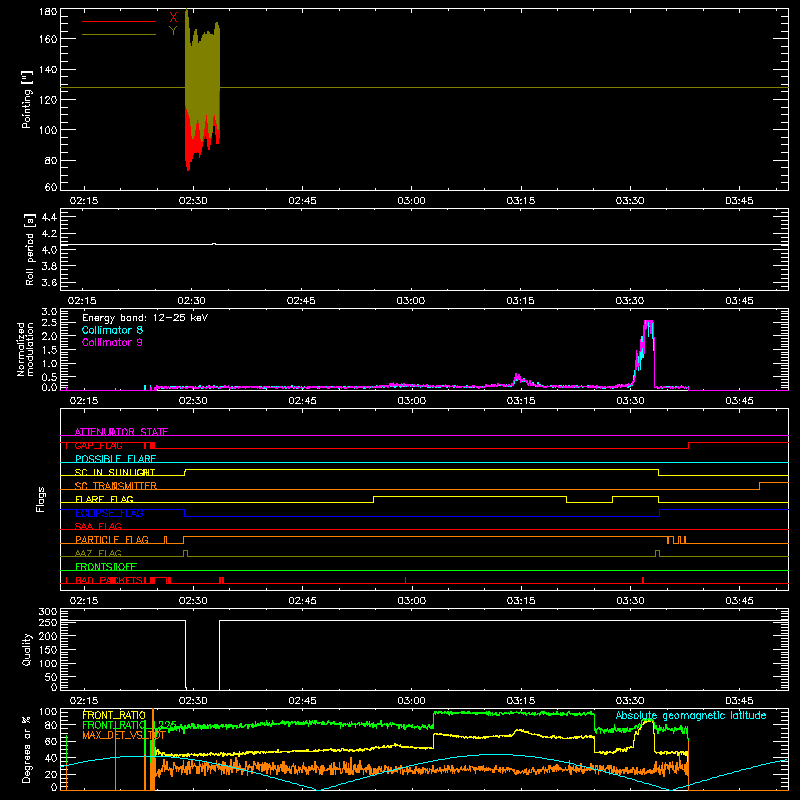Click the MAX_DET_VS_TOT legend label

[x=123, y=735]
